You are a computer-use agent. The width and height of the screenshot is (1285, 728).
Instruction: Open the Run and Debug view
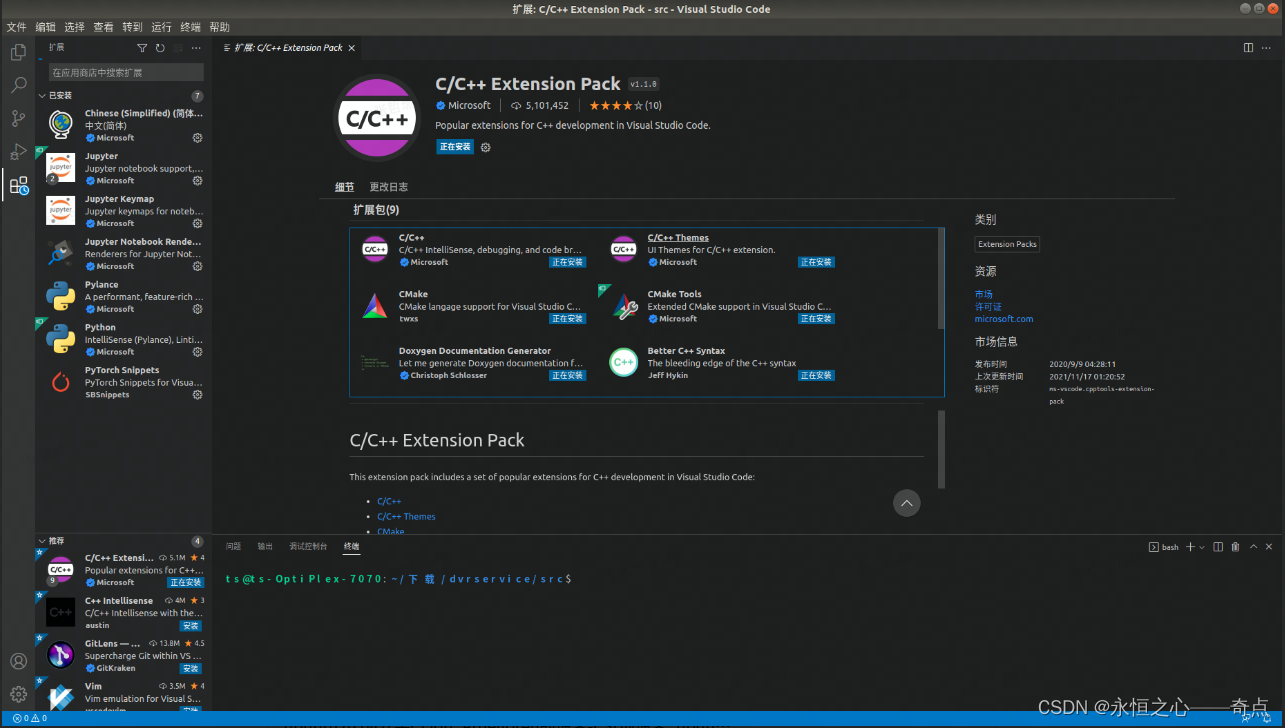pos(18,152)
